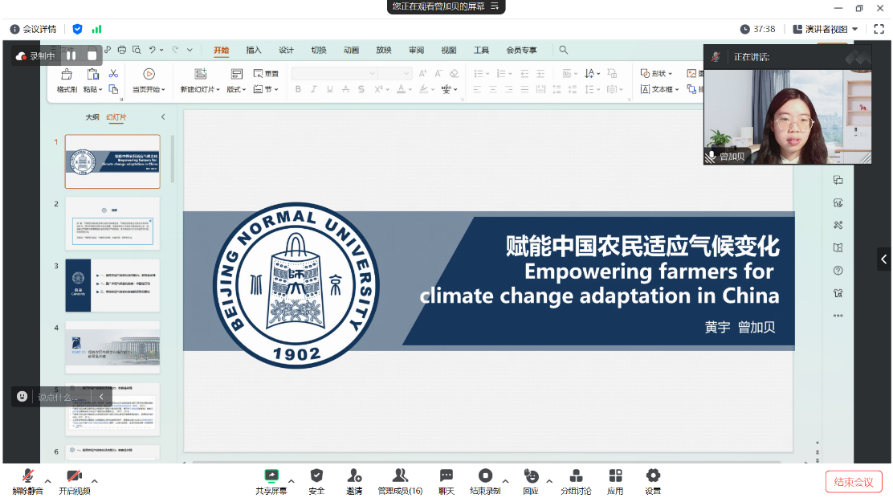Screen dimensions: 893x502
Task: Expand microphone audio options arrow
Action: tap(48, 481)
